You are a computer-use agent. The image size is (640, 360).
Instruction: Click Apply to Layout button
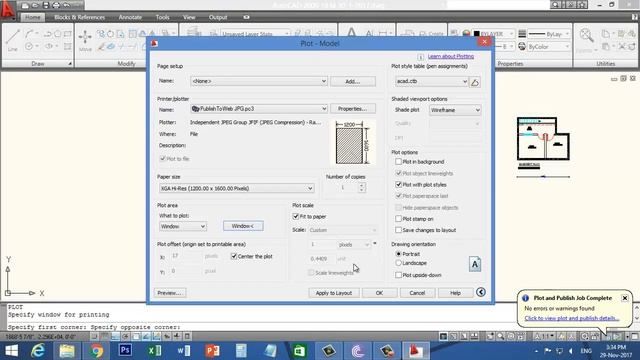(333, 293)
